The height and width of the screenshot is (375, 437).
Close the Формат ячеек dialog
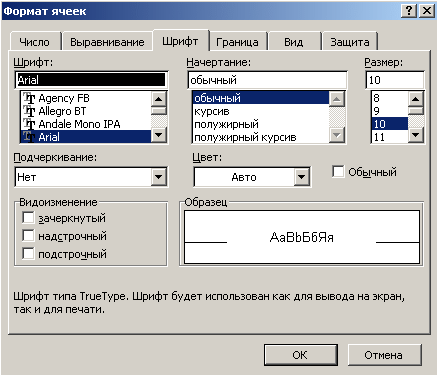[426, 11]
